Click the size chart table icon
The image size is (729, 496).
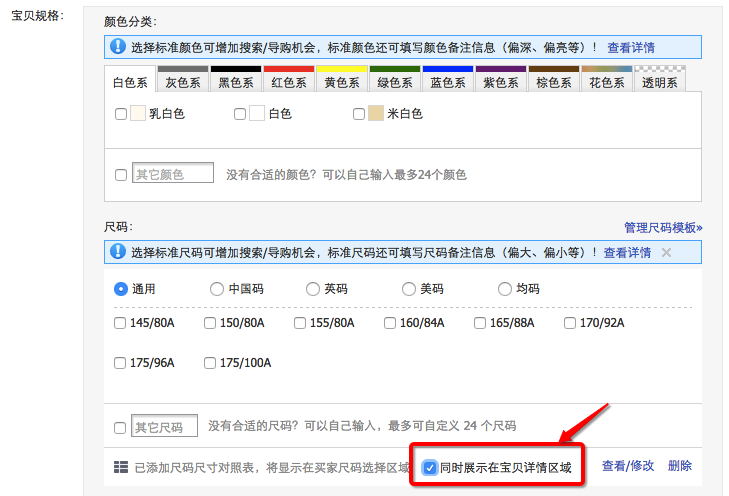coord(121,467)
